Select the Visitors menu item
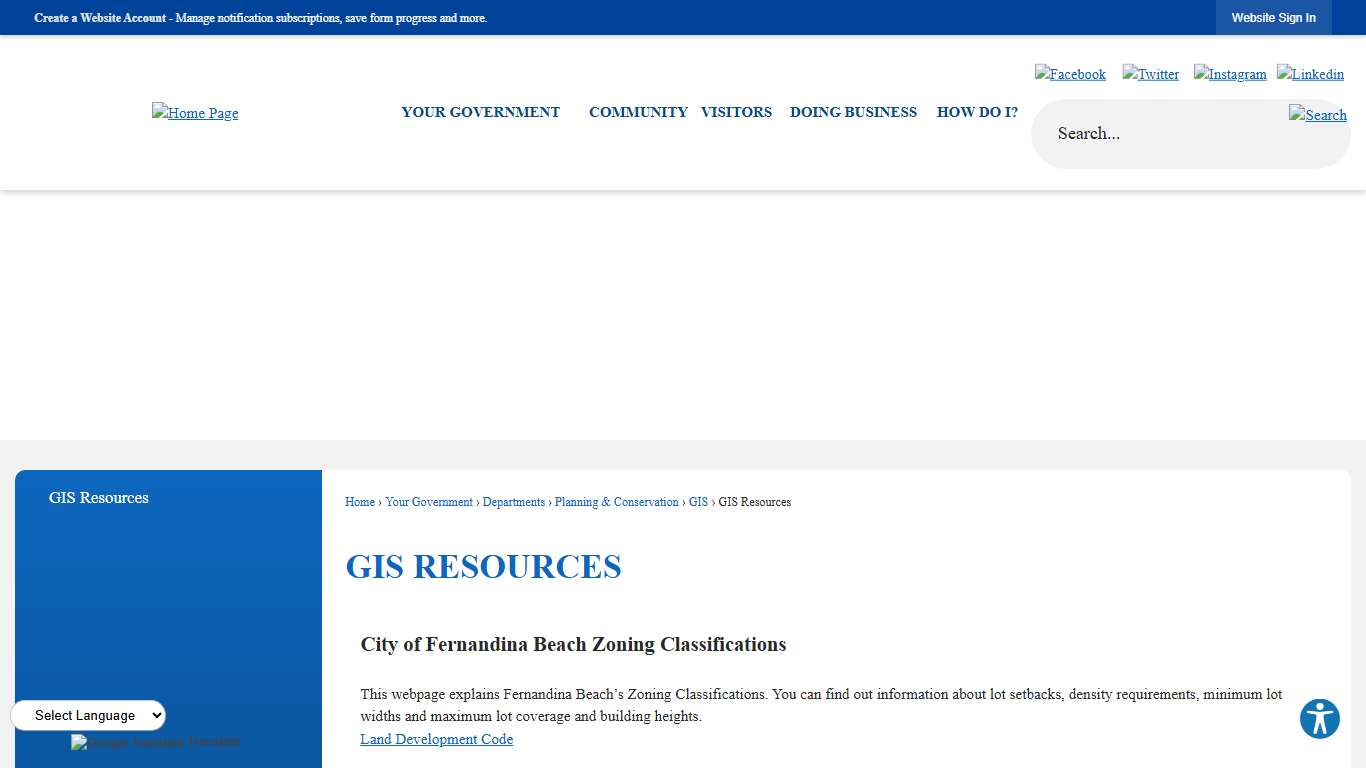Screen dimensions: 1366x768 pyautogui.click(x=736, y=112)
